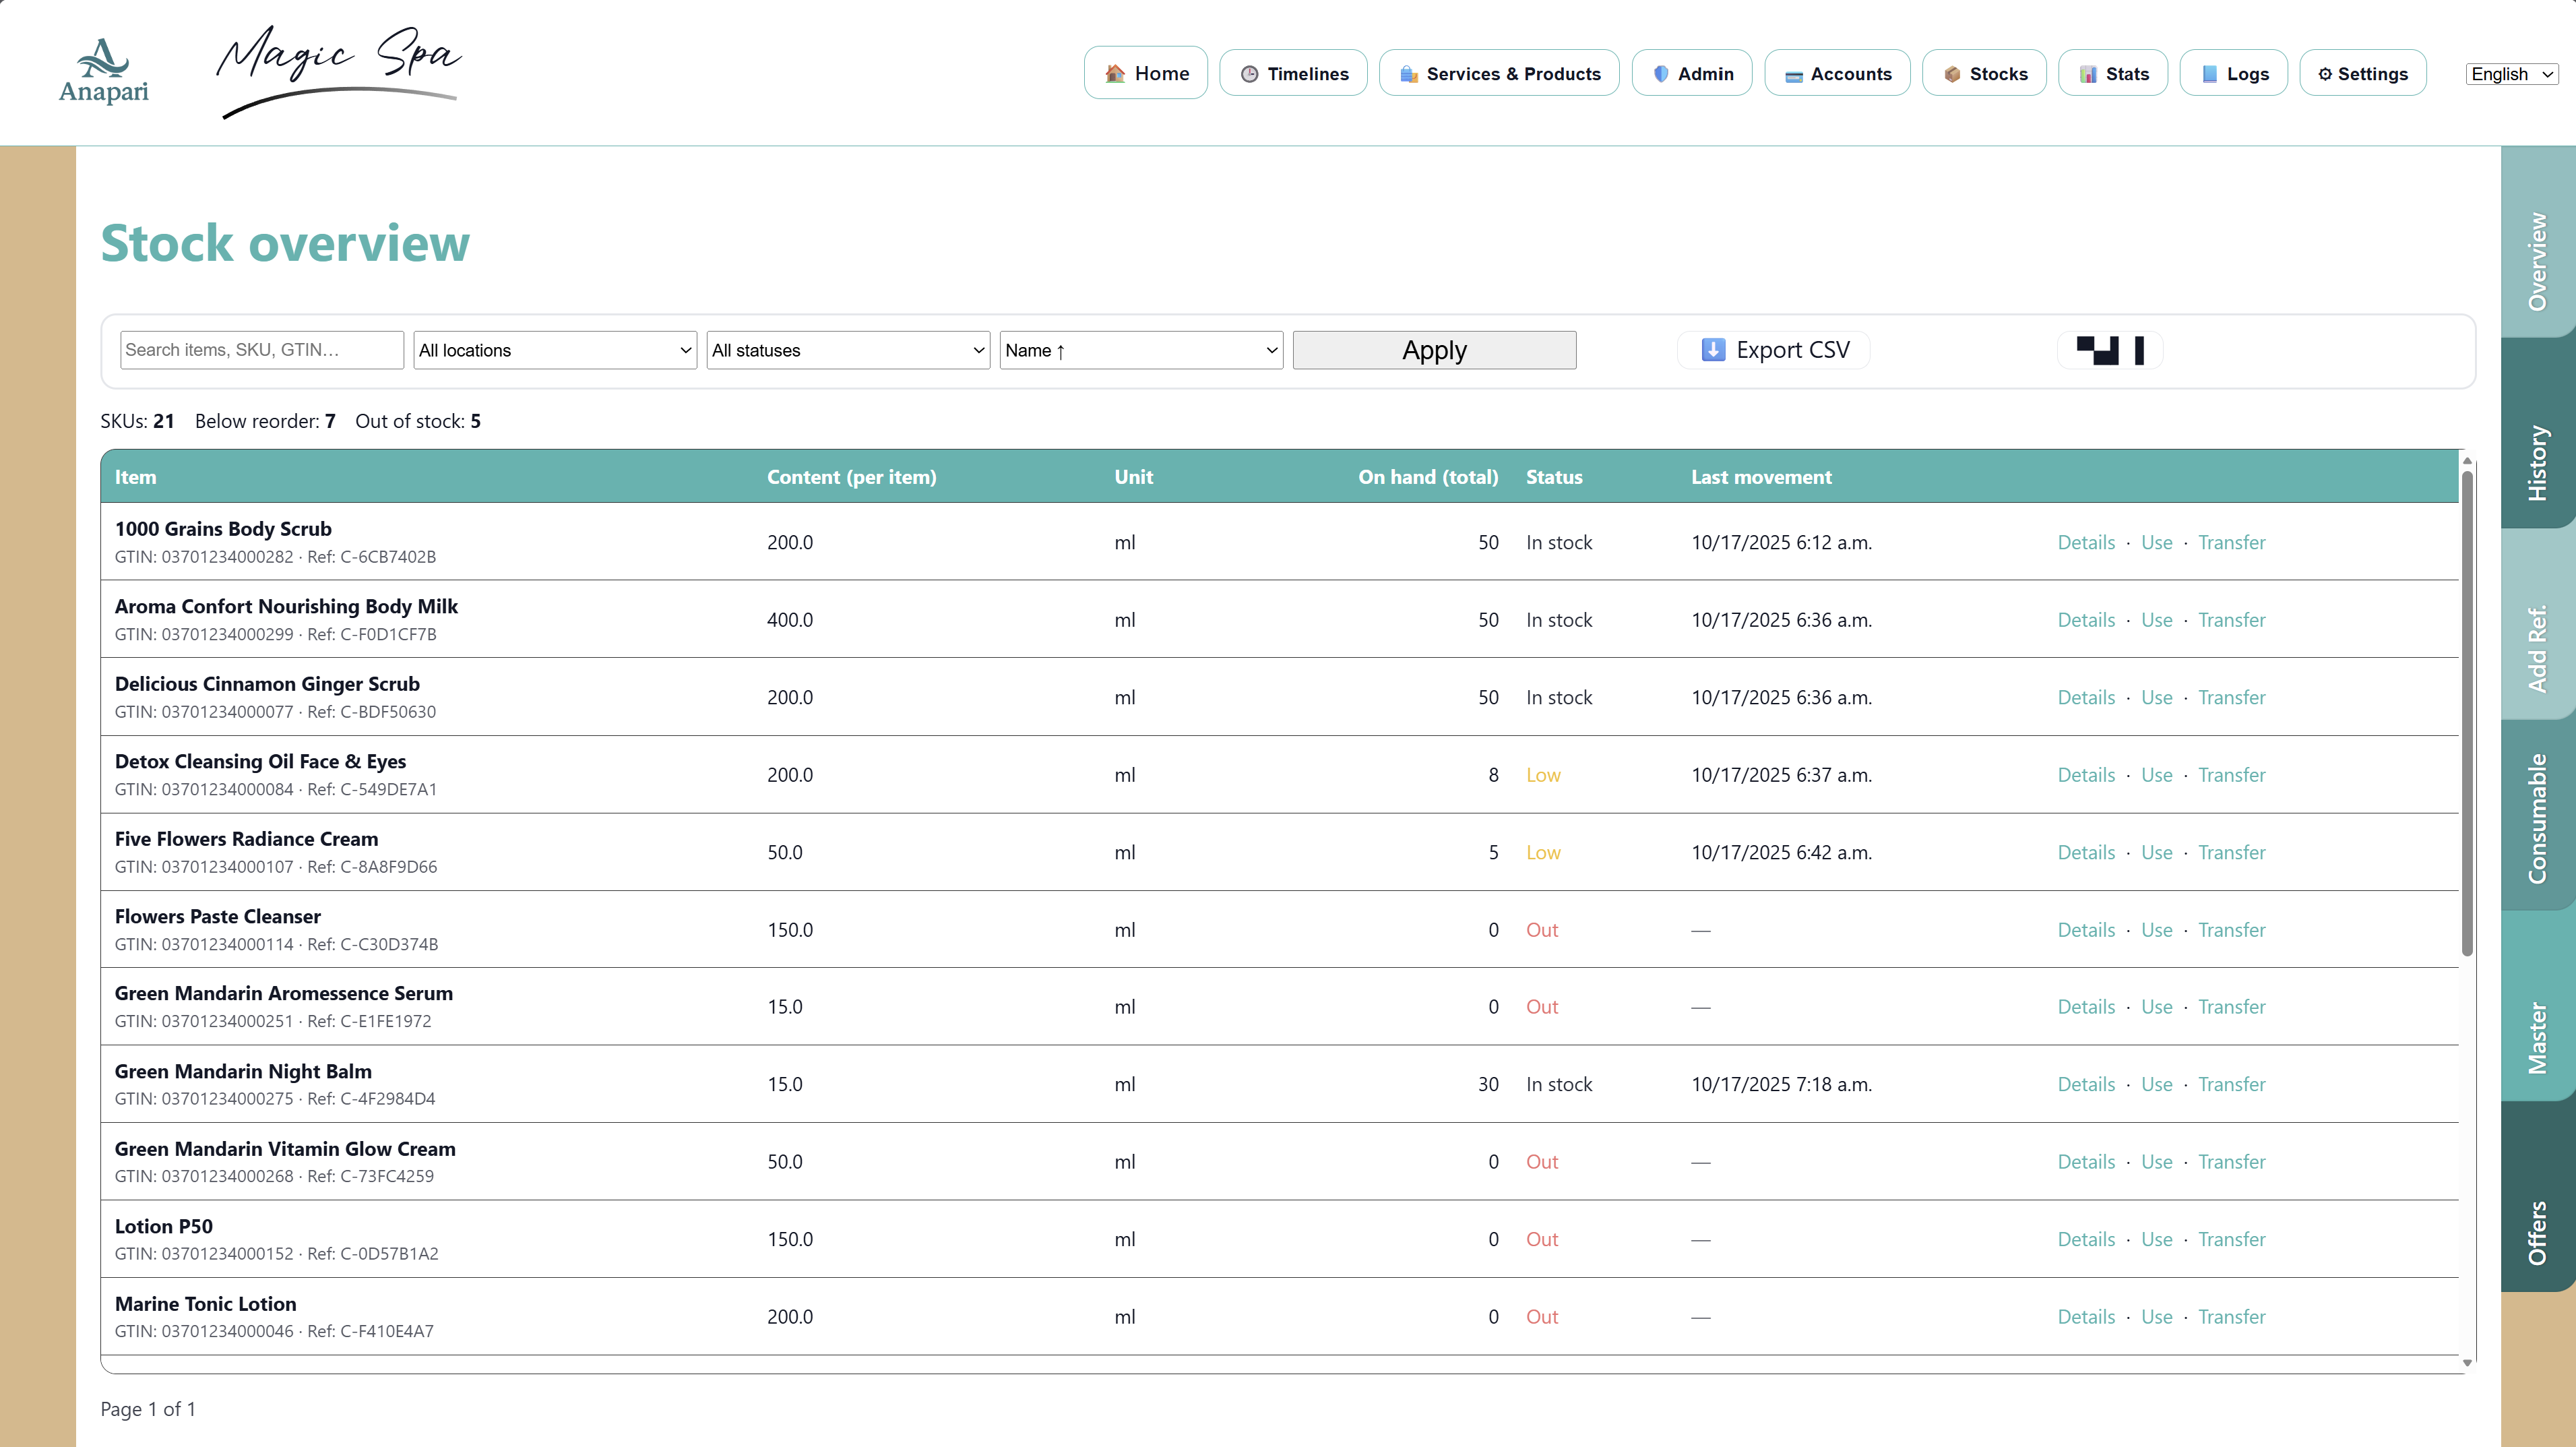Click the Settings gear icon
The width and height of the screenshot is (2576, 1447).
2325,74
